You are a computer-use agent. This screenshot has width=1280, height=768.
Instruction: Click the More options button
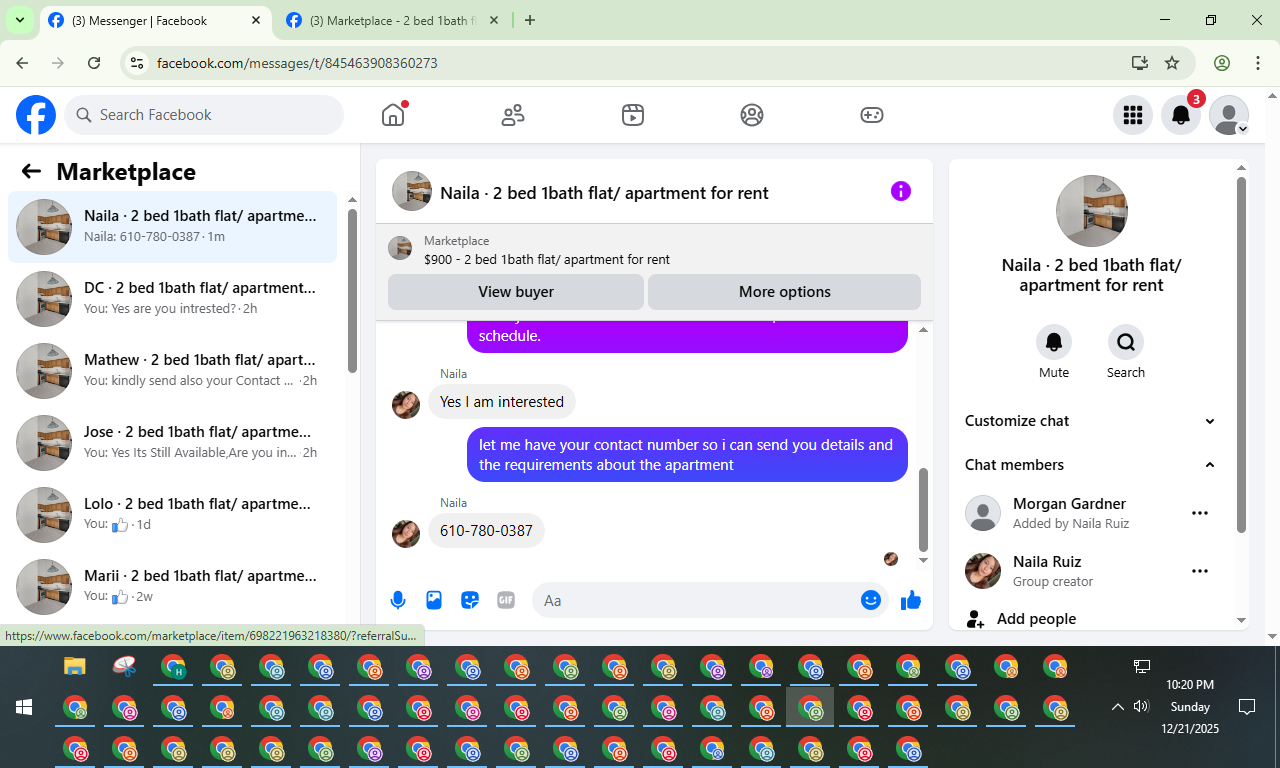pyautogui.click(x=785, y=292)
